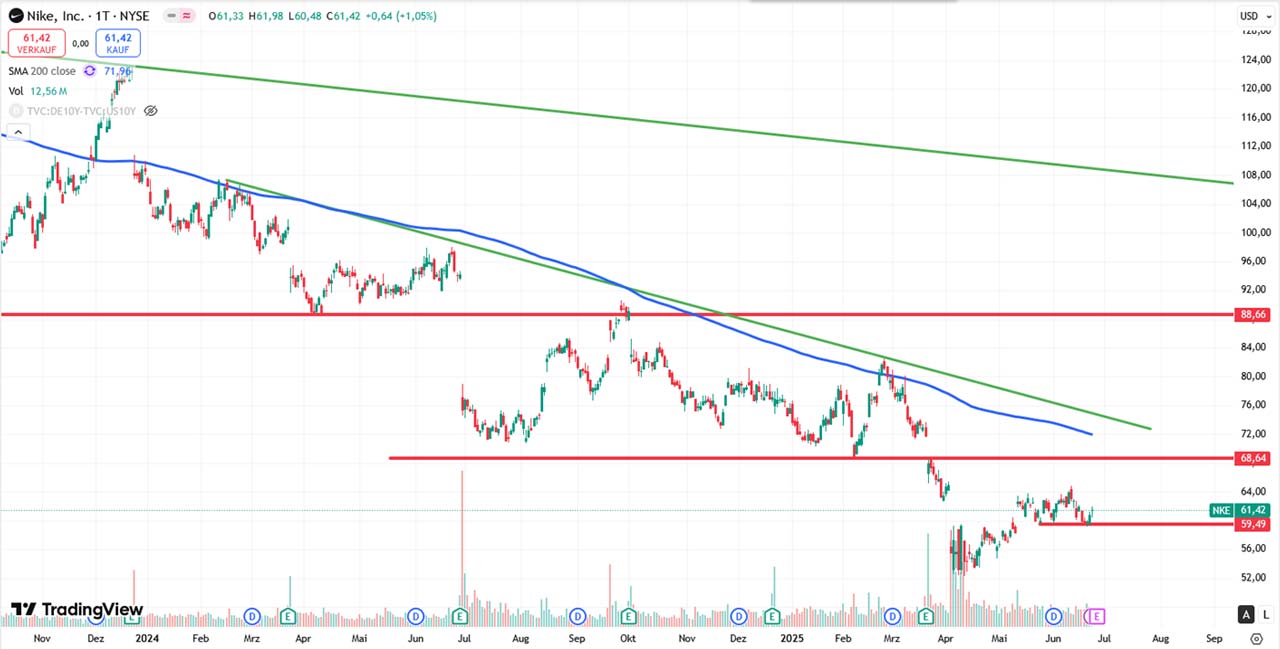1280x649 pixels.
Task: Click the earnings E marker above Apr 2025
Action: (x=926, y=615)
